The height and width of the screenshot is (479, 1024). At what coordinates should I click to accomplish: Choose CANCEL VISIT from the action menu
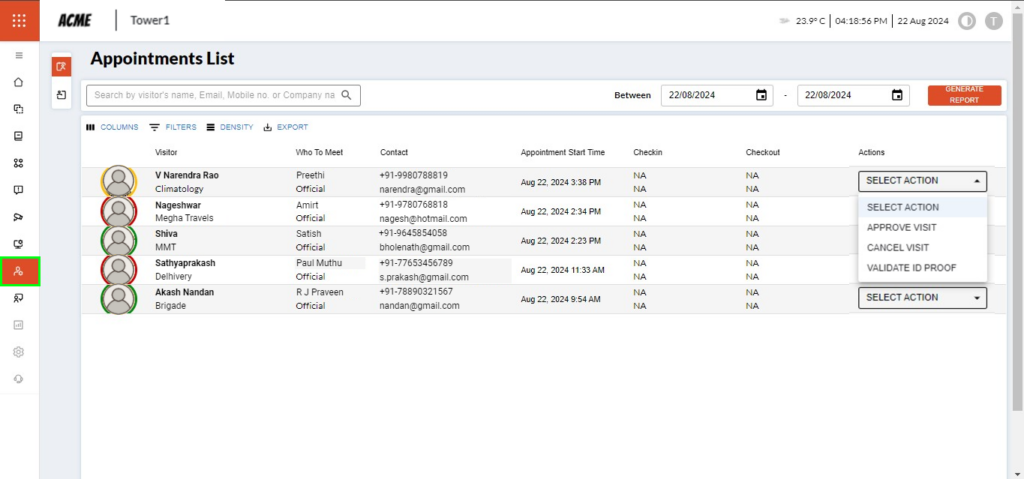897,247
